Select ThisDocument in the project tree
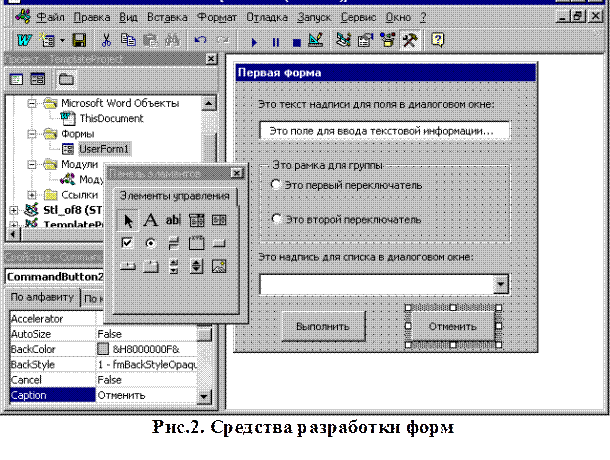 pos(111,118)
